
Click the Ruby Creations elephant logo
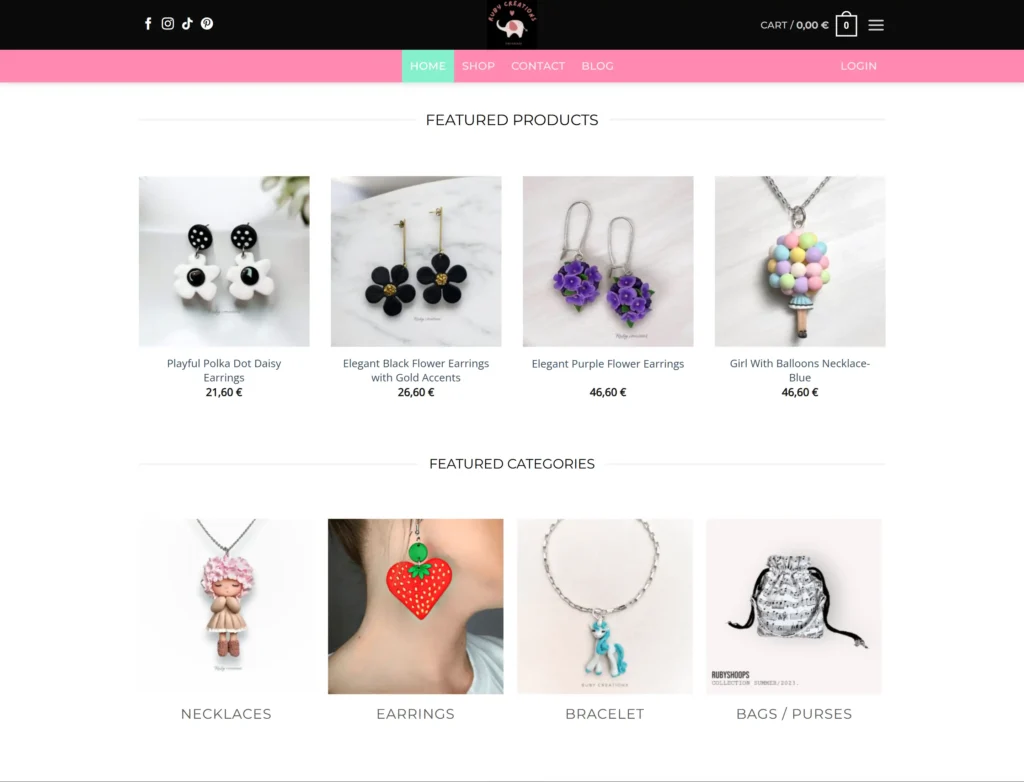[x=512, y=24]
